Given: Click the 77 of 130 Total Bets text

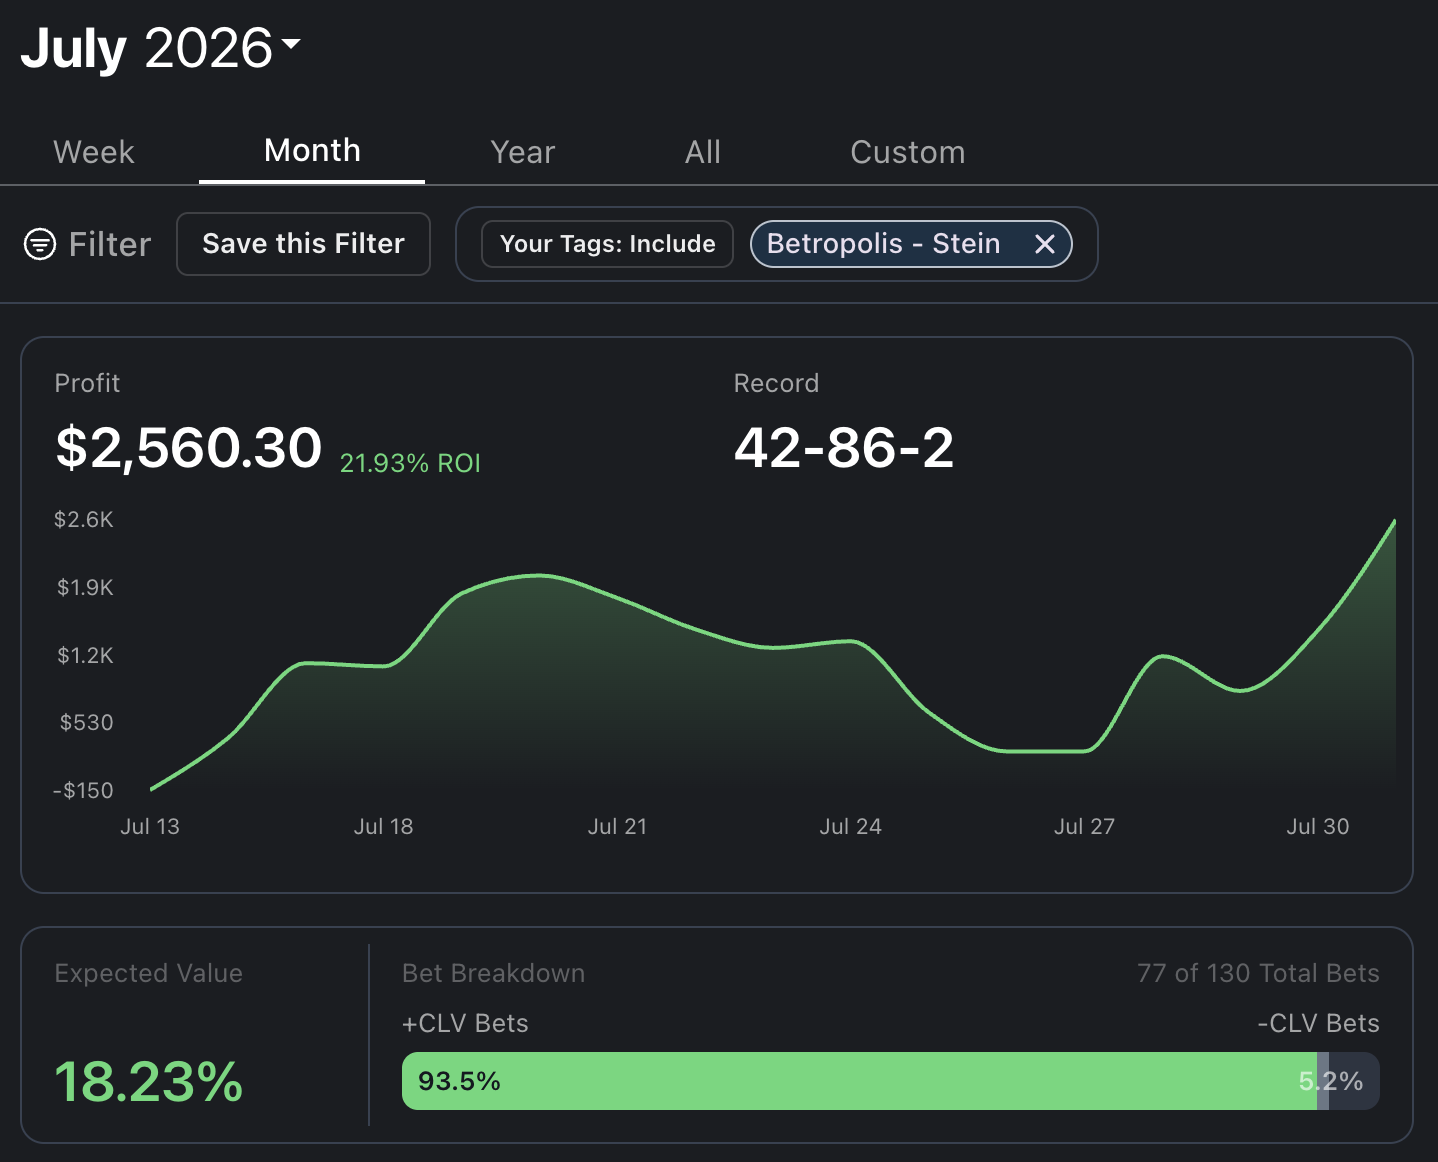Looking at the screenshot, I should pyautogui.click(x=1258, y=973).
